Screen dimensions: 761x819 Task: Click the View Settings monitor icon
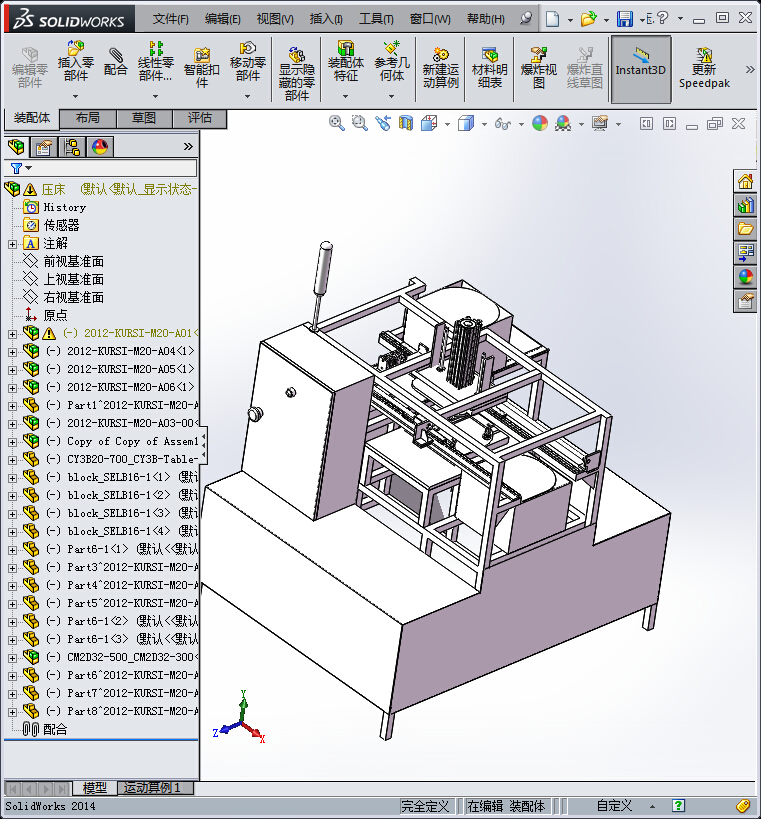click(600, 123)
